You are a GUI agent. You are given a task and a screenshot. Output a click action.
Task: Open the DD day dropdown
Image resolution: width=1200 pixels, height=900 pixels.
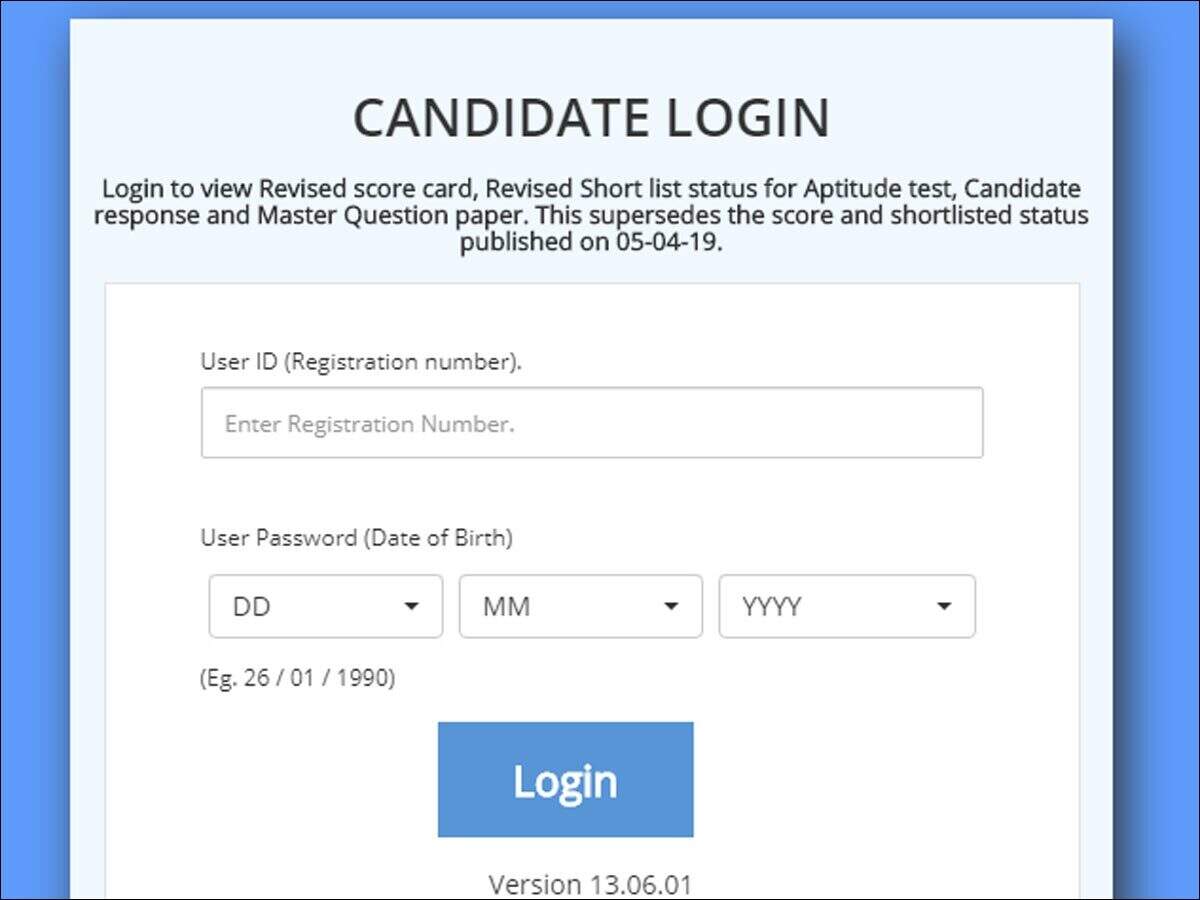click(x=325, y=606)
